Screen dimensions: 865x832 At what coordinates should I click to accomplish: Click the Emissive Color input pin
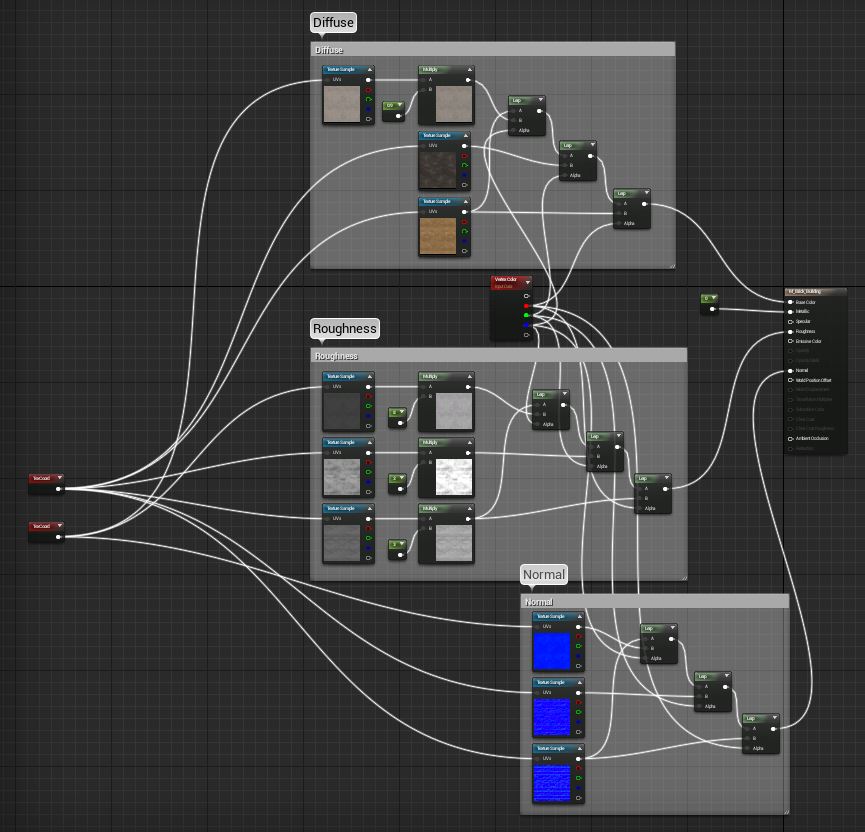791,342
